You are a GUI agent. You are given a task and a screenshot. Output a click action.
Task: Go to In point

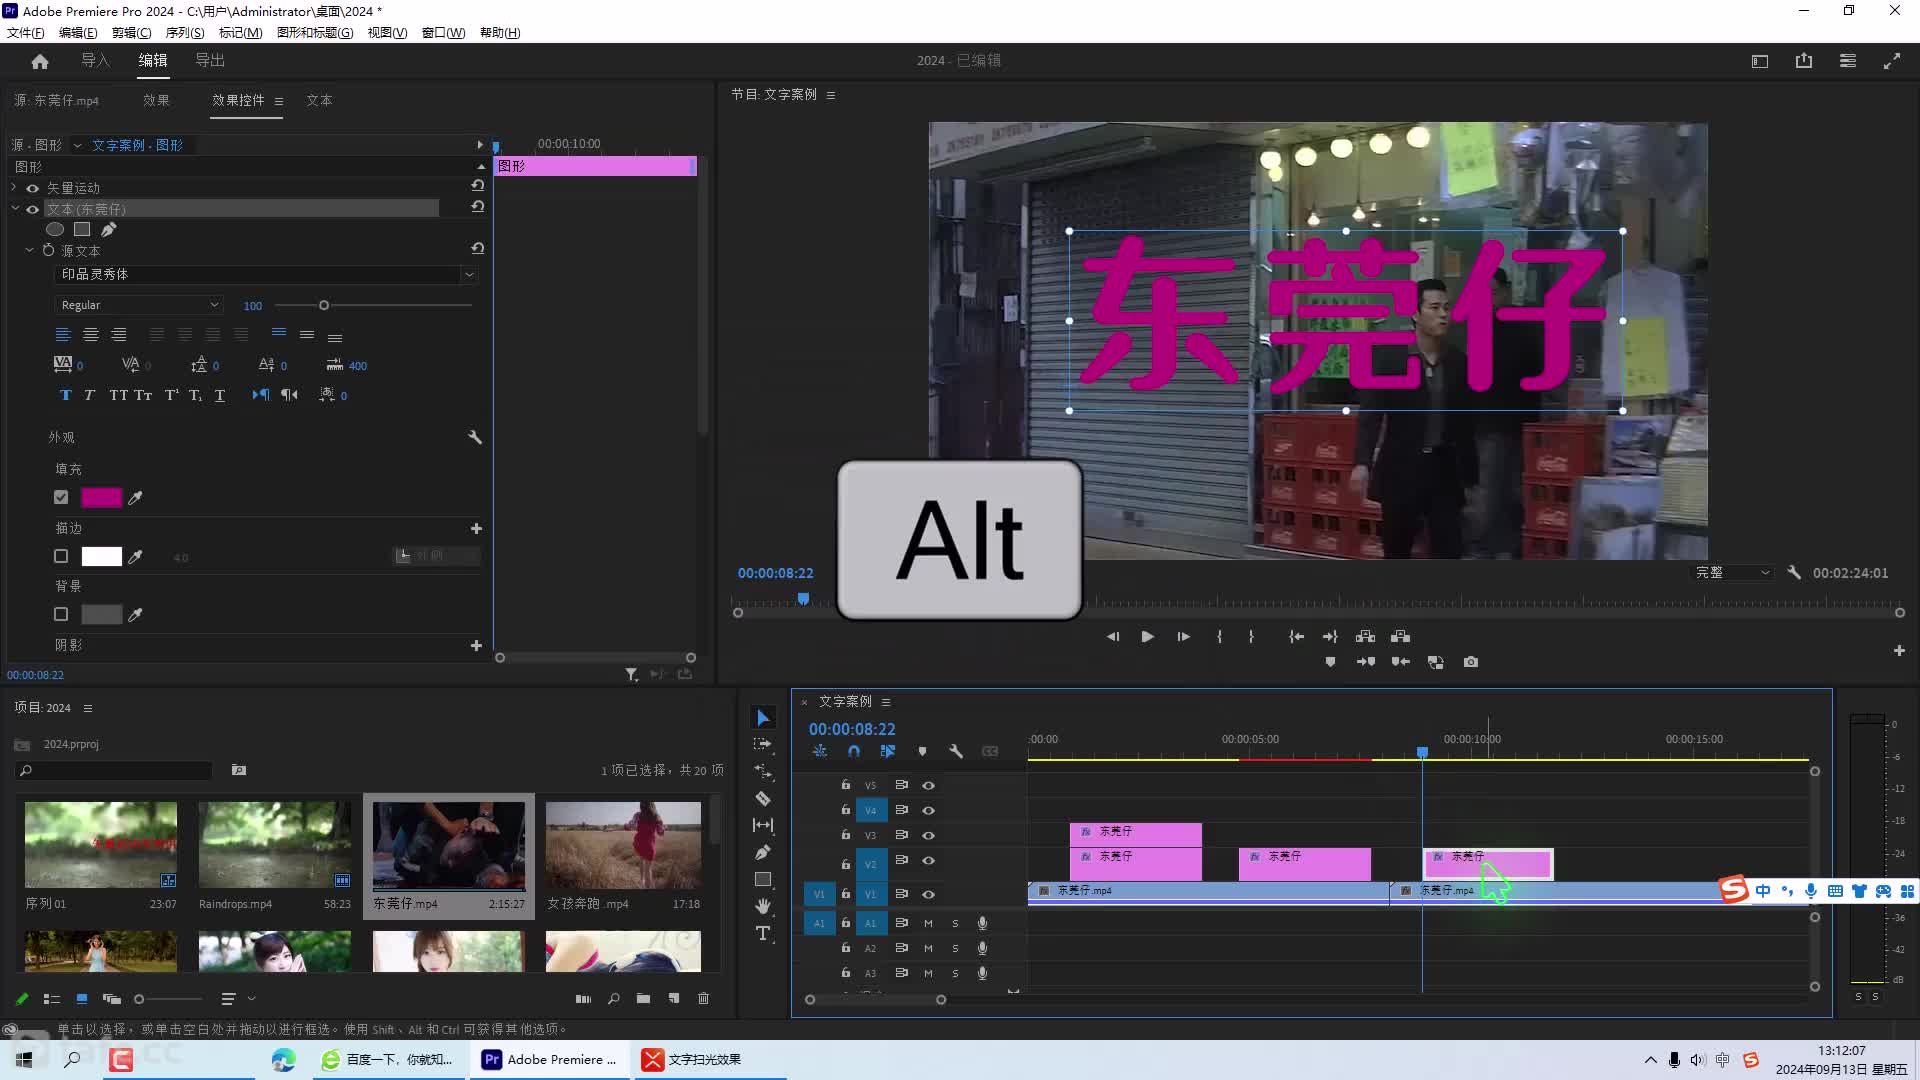(x=1296, y=636)
